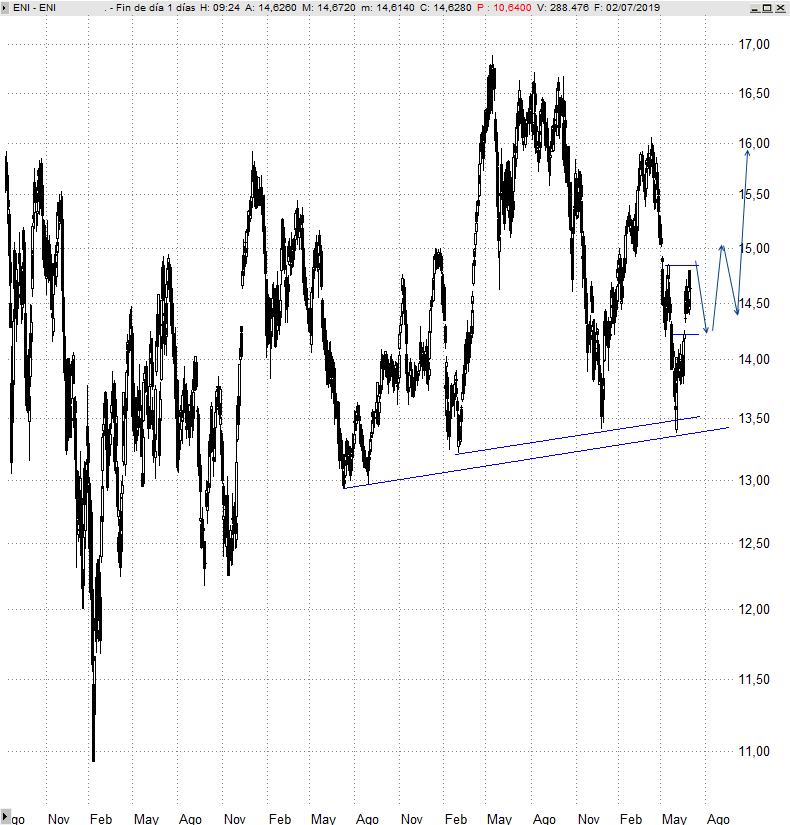Click the 11,00 price axis label
Screen dimensions: 790x825
pyautogui.click(x=754, y=752)
